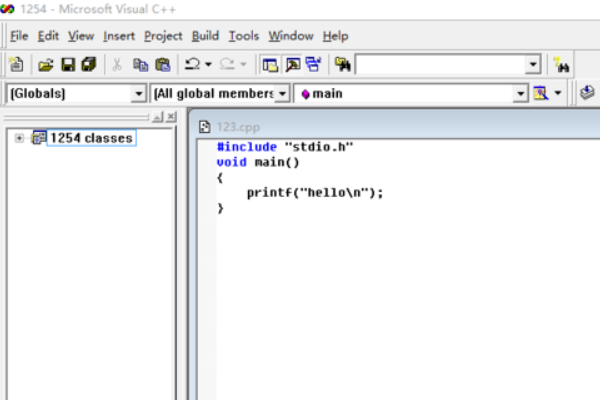Click the Open file folder icon

click(x=46, y=65)
